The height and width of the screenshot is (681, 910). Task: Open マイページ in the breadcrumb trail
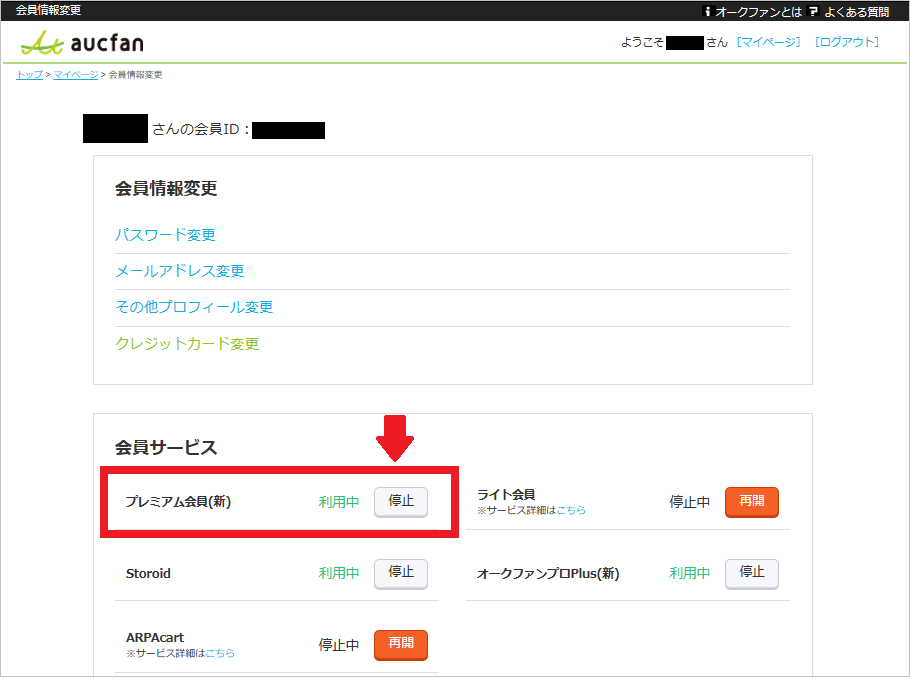(x=74, y=74)
